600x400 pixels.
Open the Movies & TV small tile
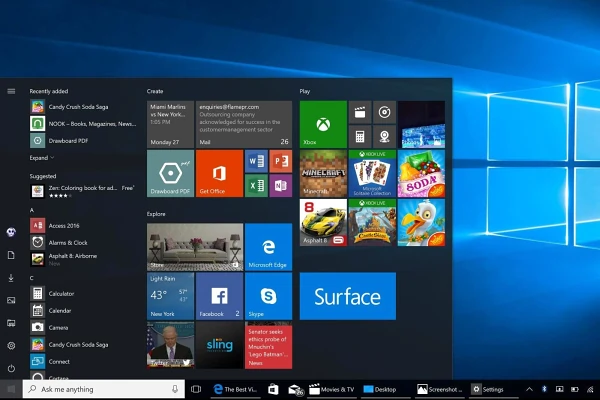(x=360, y=112)
